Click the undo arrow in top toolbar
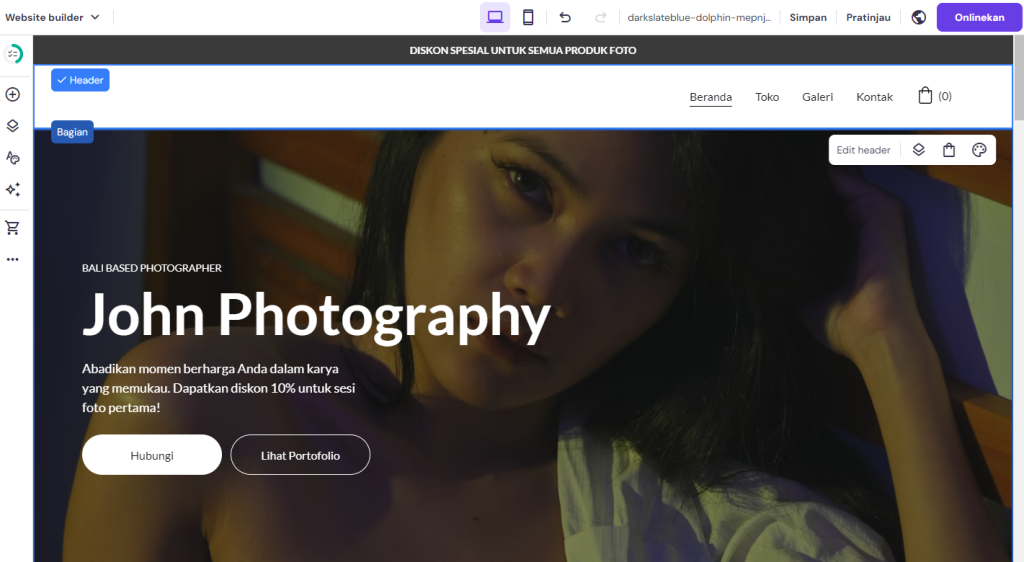1024x562 pixels. 565,17
